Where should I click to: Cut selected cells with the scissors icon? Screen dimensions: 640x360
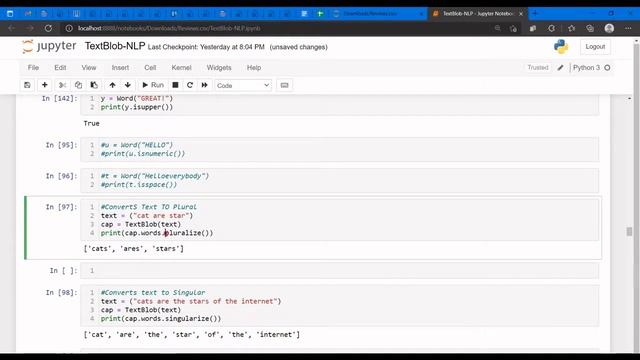[x=62, y=85]
